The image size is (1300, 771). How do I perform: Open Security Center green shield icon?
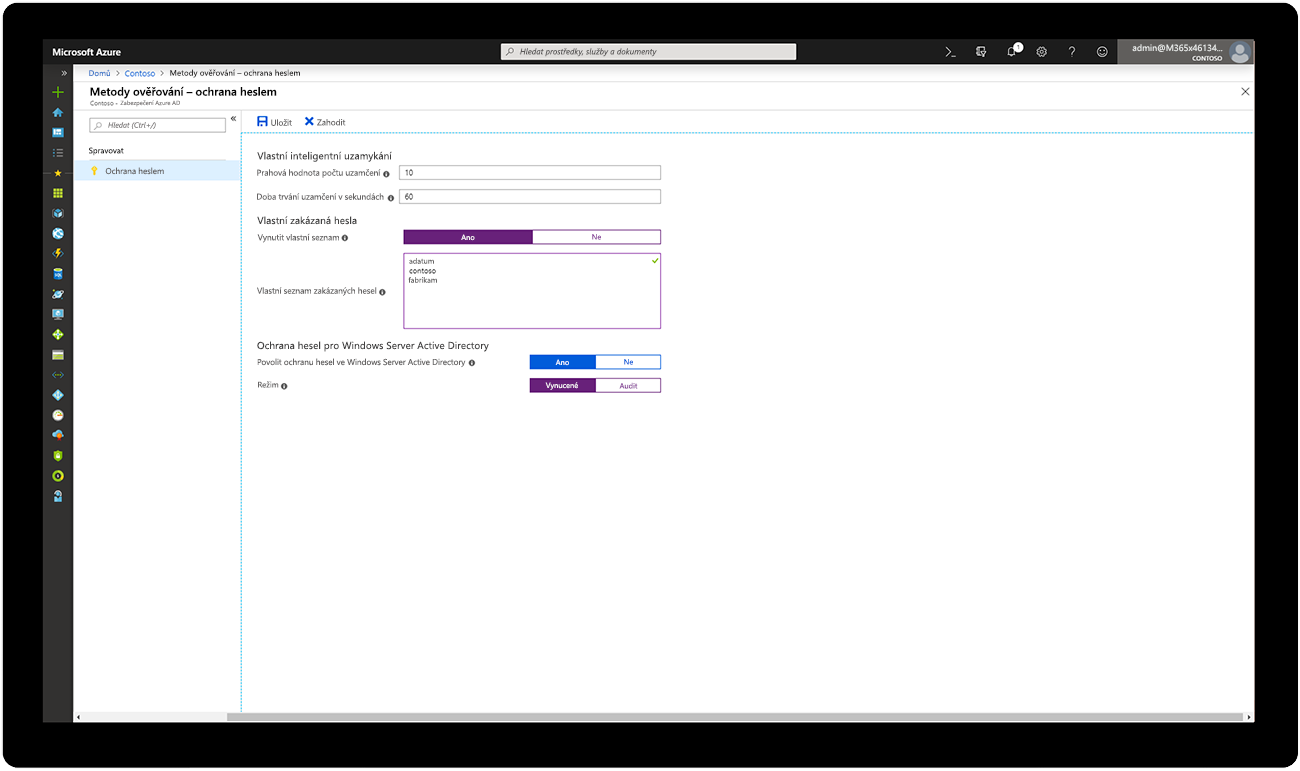[x=58, y=455]
